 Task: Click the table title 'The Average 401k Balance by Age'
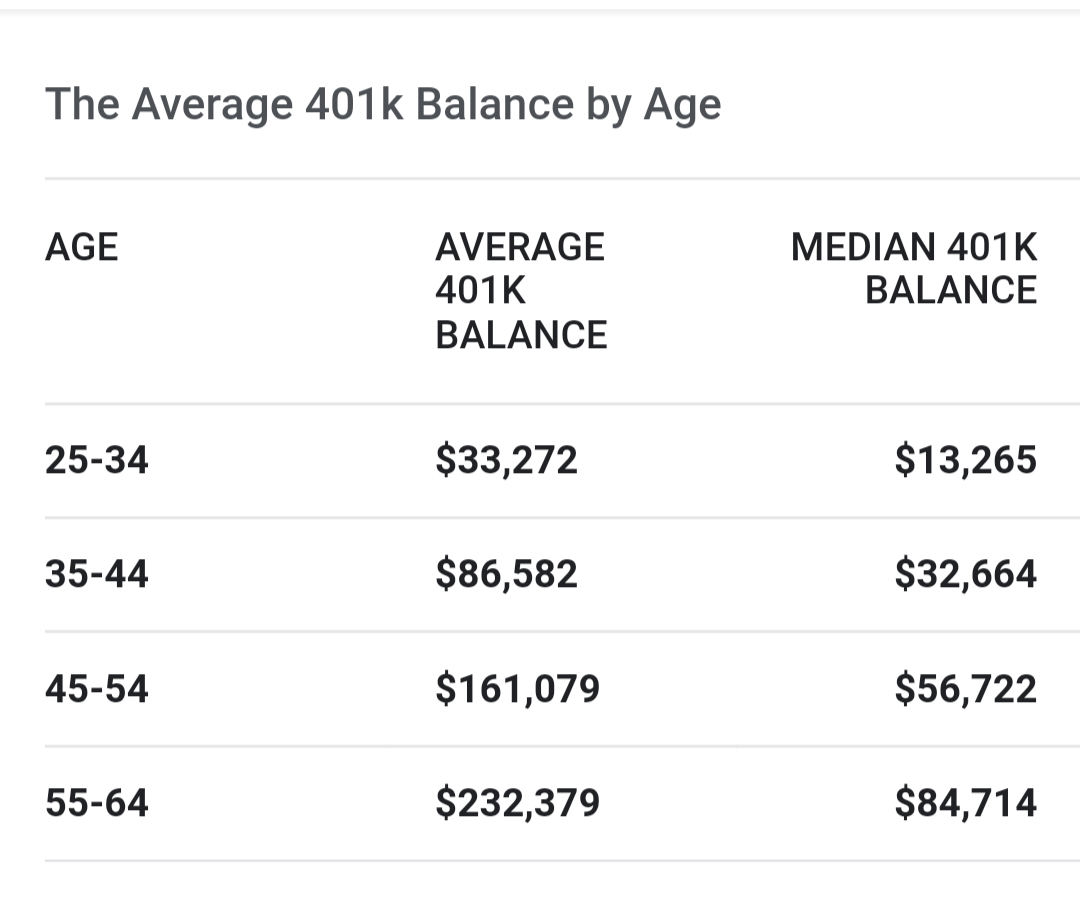(383, 105)
